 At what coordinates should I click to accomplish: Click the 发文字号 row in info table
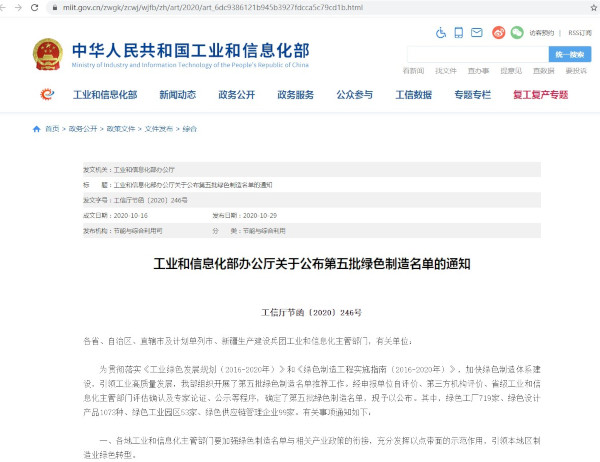(x=311, y=200)
